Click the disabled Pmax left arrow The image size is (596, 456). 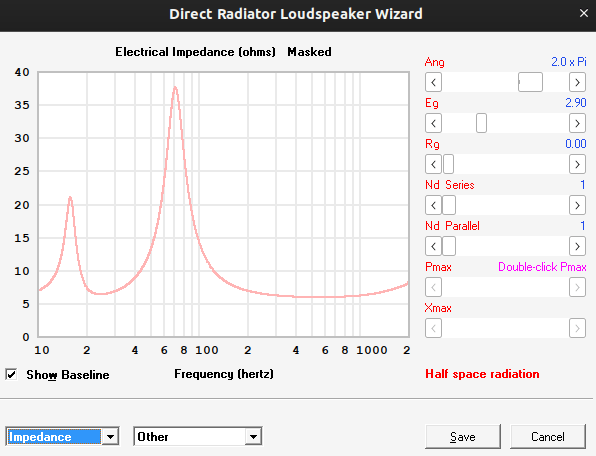(433, 287)
